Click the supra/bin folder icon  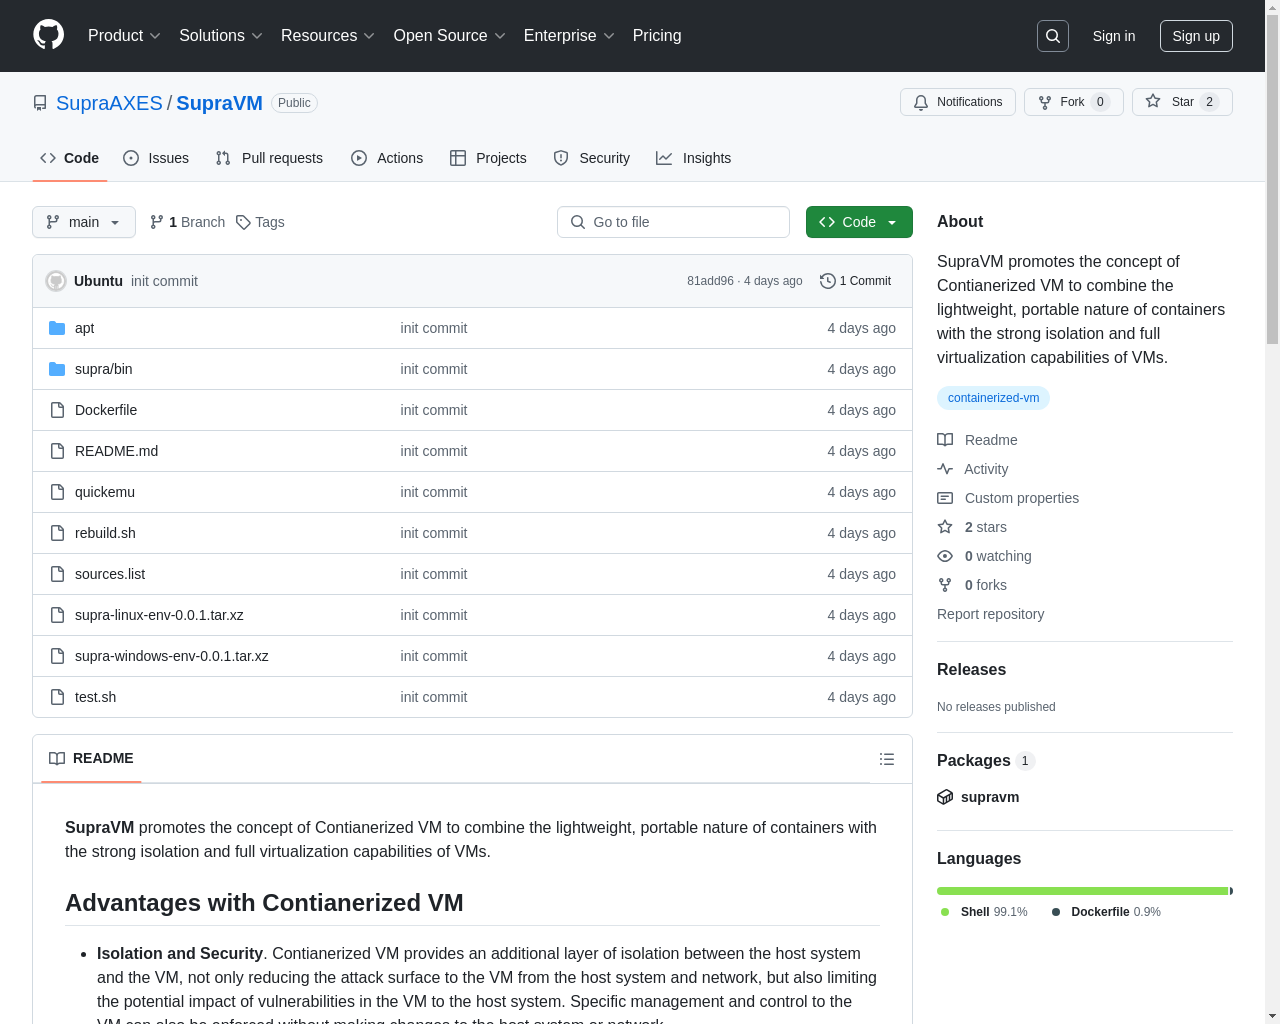57,369
